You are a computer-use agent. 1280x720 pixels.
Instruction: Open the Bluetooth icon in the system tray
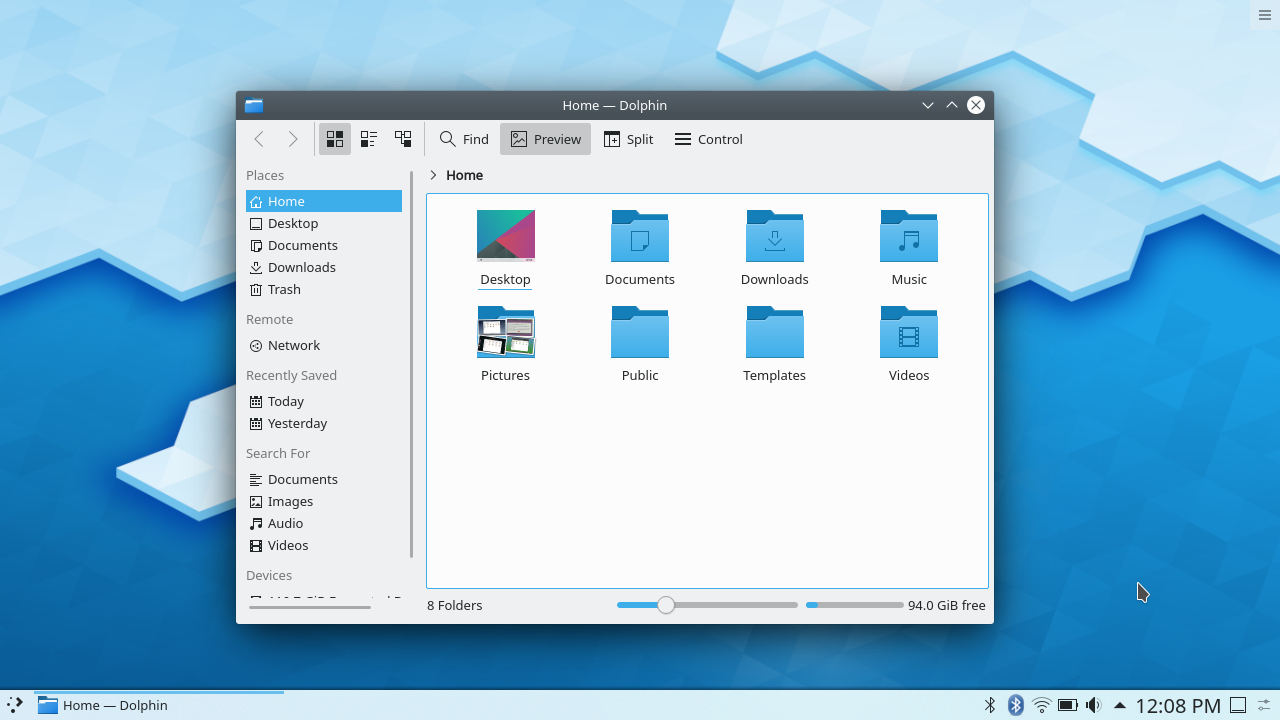[1015, 705]
